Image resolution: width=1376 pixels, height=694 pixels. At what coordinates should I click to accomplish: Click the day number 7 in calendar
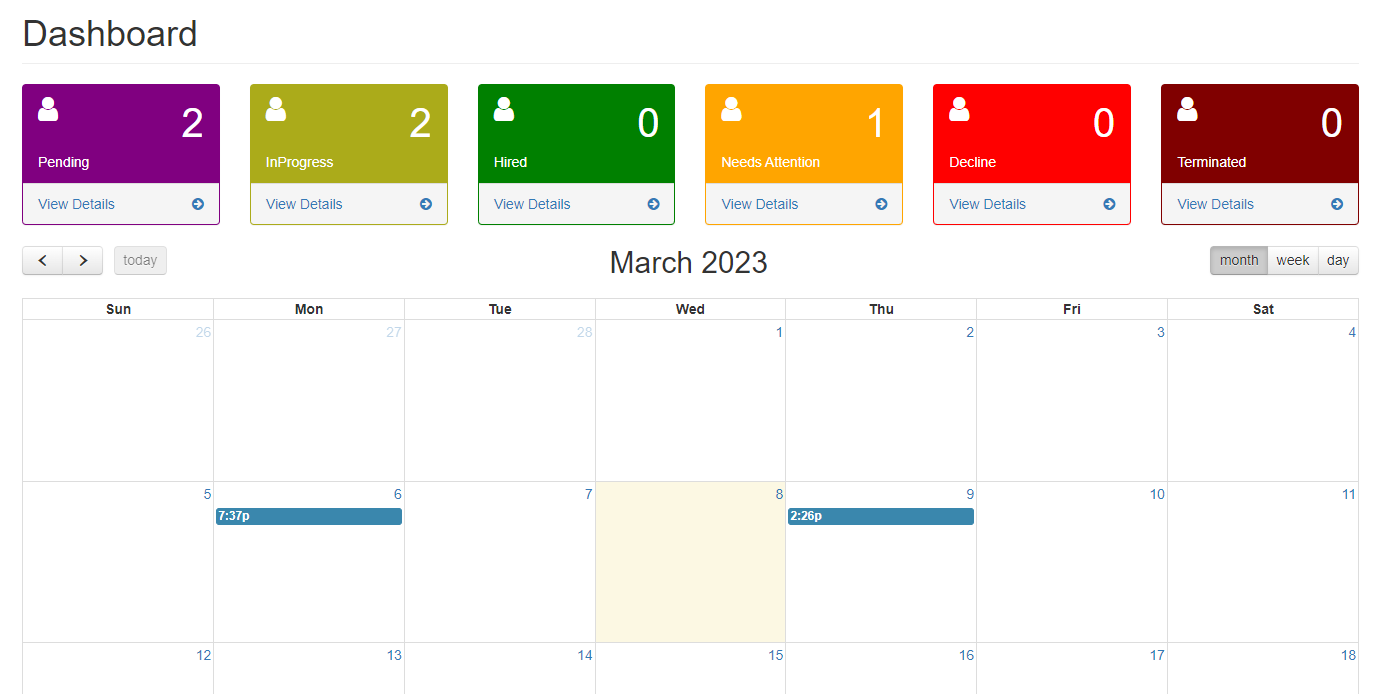tap(588, 494)
